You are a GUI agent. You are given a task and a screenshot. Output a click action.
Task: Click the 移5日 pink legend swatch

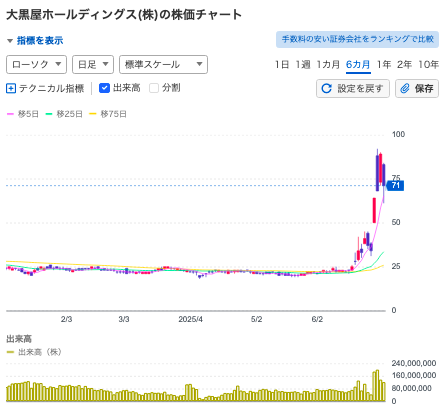(10, 114)
